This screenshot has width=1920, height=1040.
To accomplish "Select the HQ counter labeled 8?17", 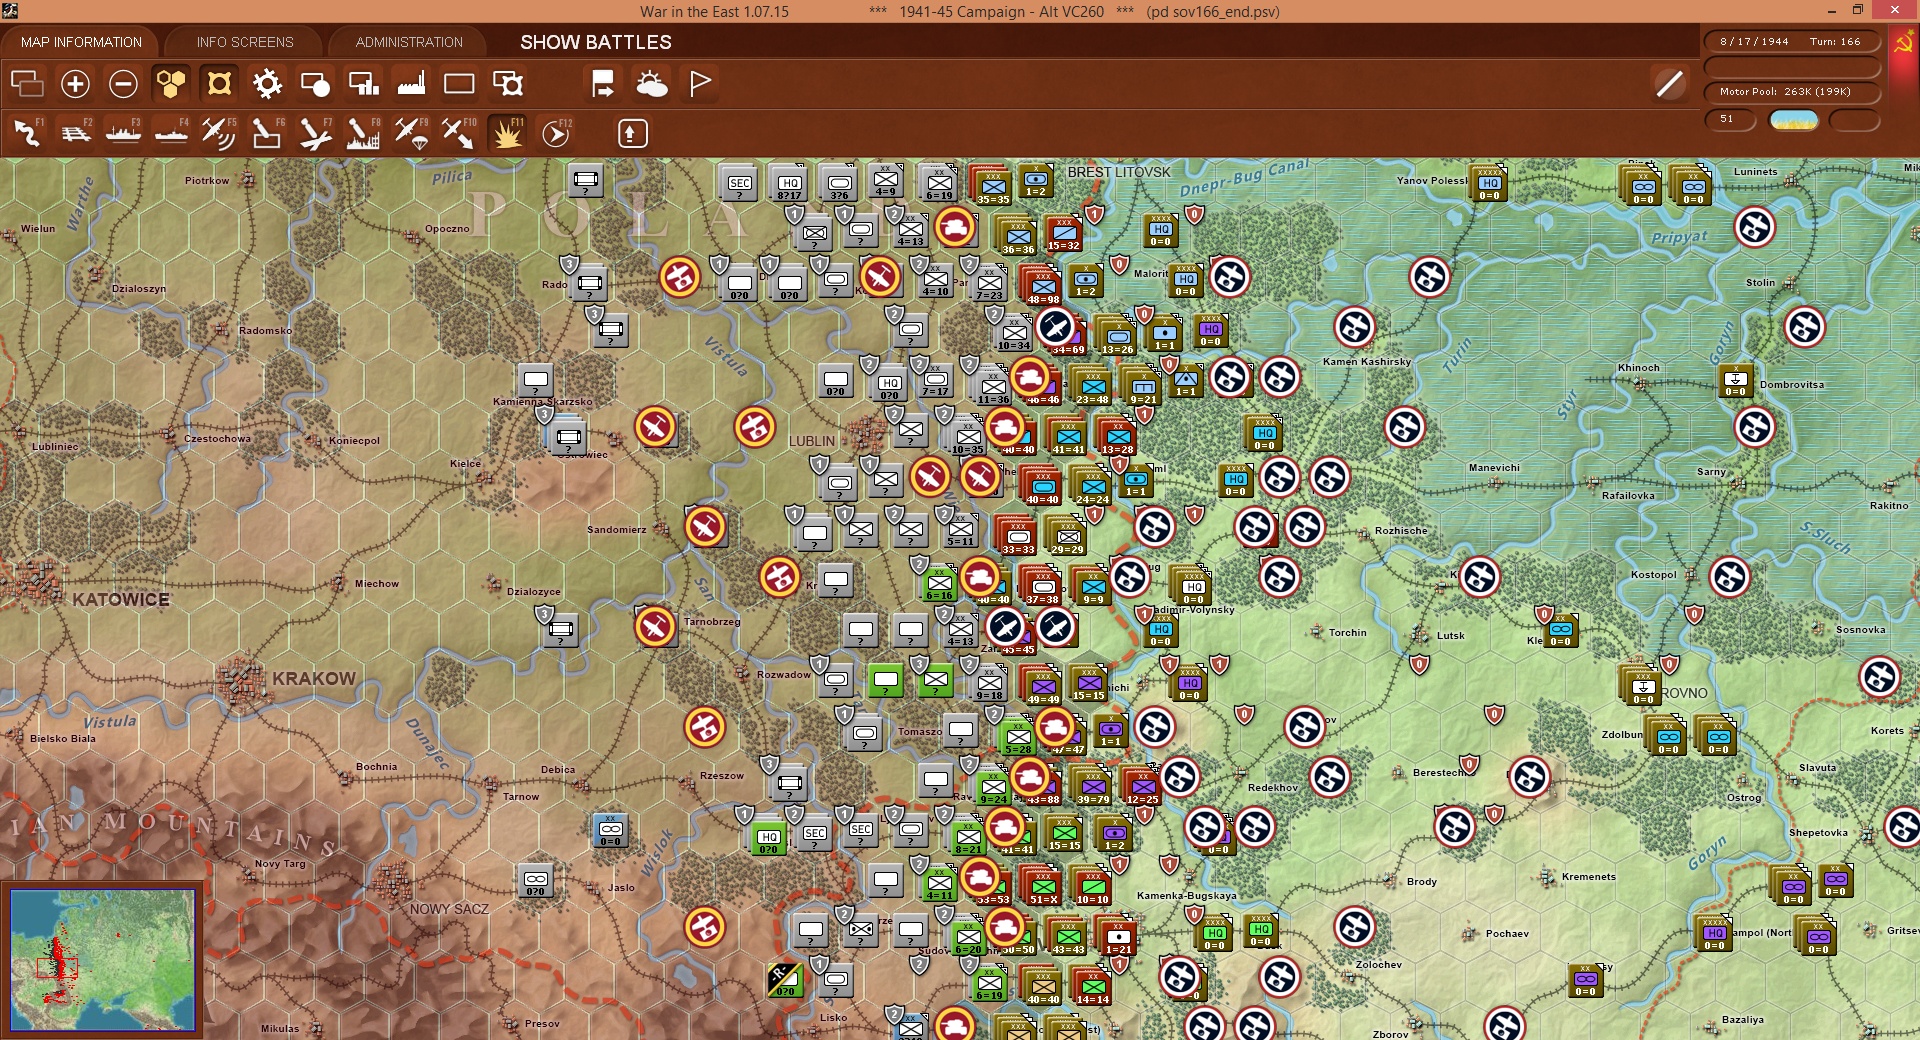I will 789,183.
